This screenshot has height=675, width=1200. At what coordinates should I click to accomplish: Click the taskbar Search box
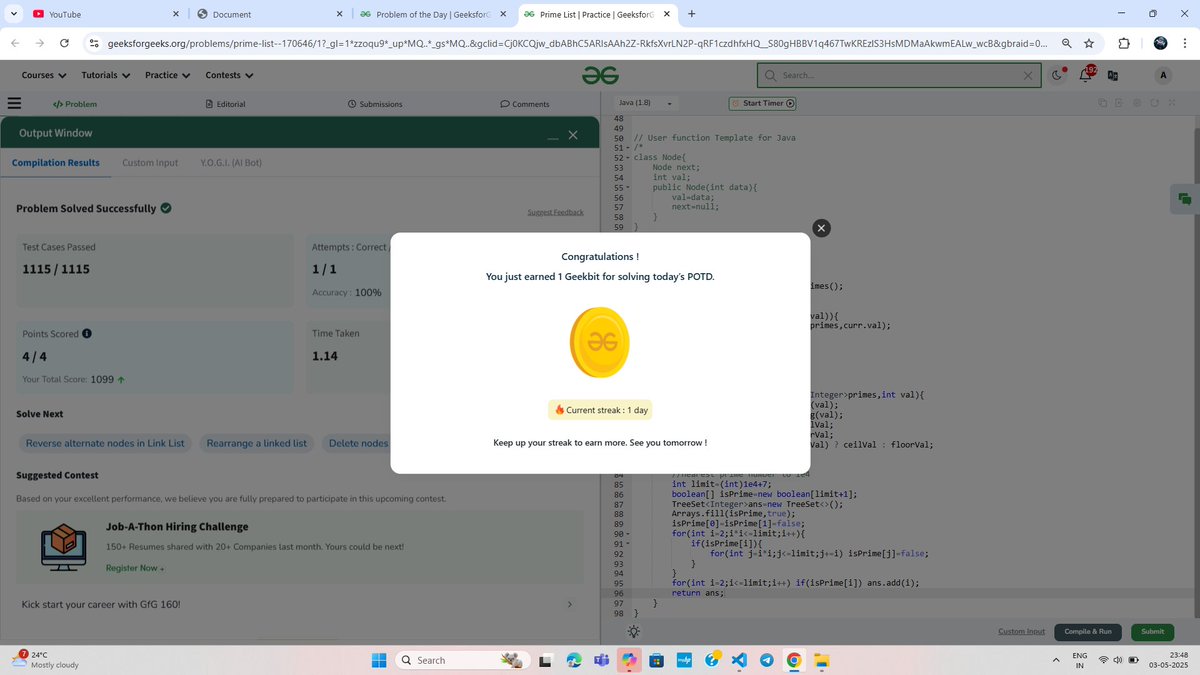[462, 660]
